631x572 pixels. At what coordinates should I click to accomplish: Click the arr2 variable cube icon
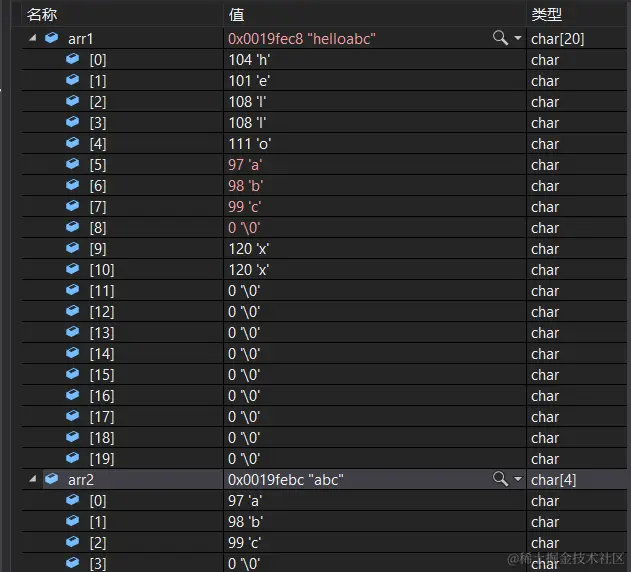[x=52, y=479]
